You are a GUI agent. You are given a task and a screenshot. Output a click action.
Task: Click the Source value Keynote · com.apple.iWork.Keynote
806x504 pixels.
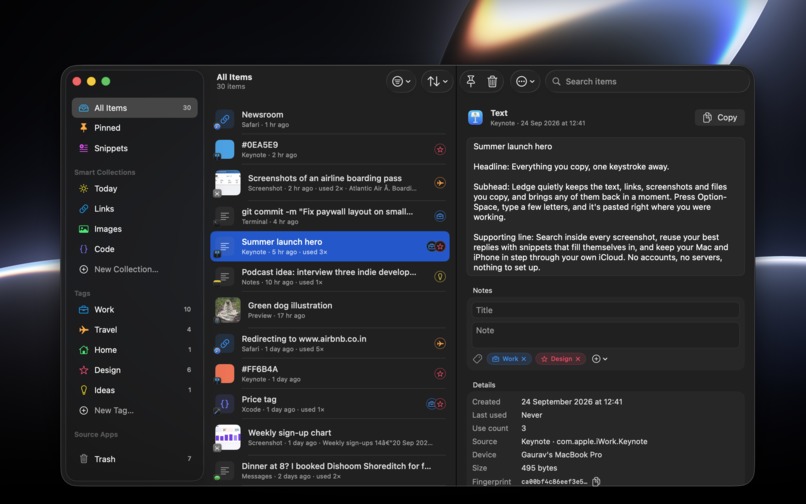[x=584, y=441]
